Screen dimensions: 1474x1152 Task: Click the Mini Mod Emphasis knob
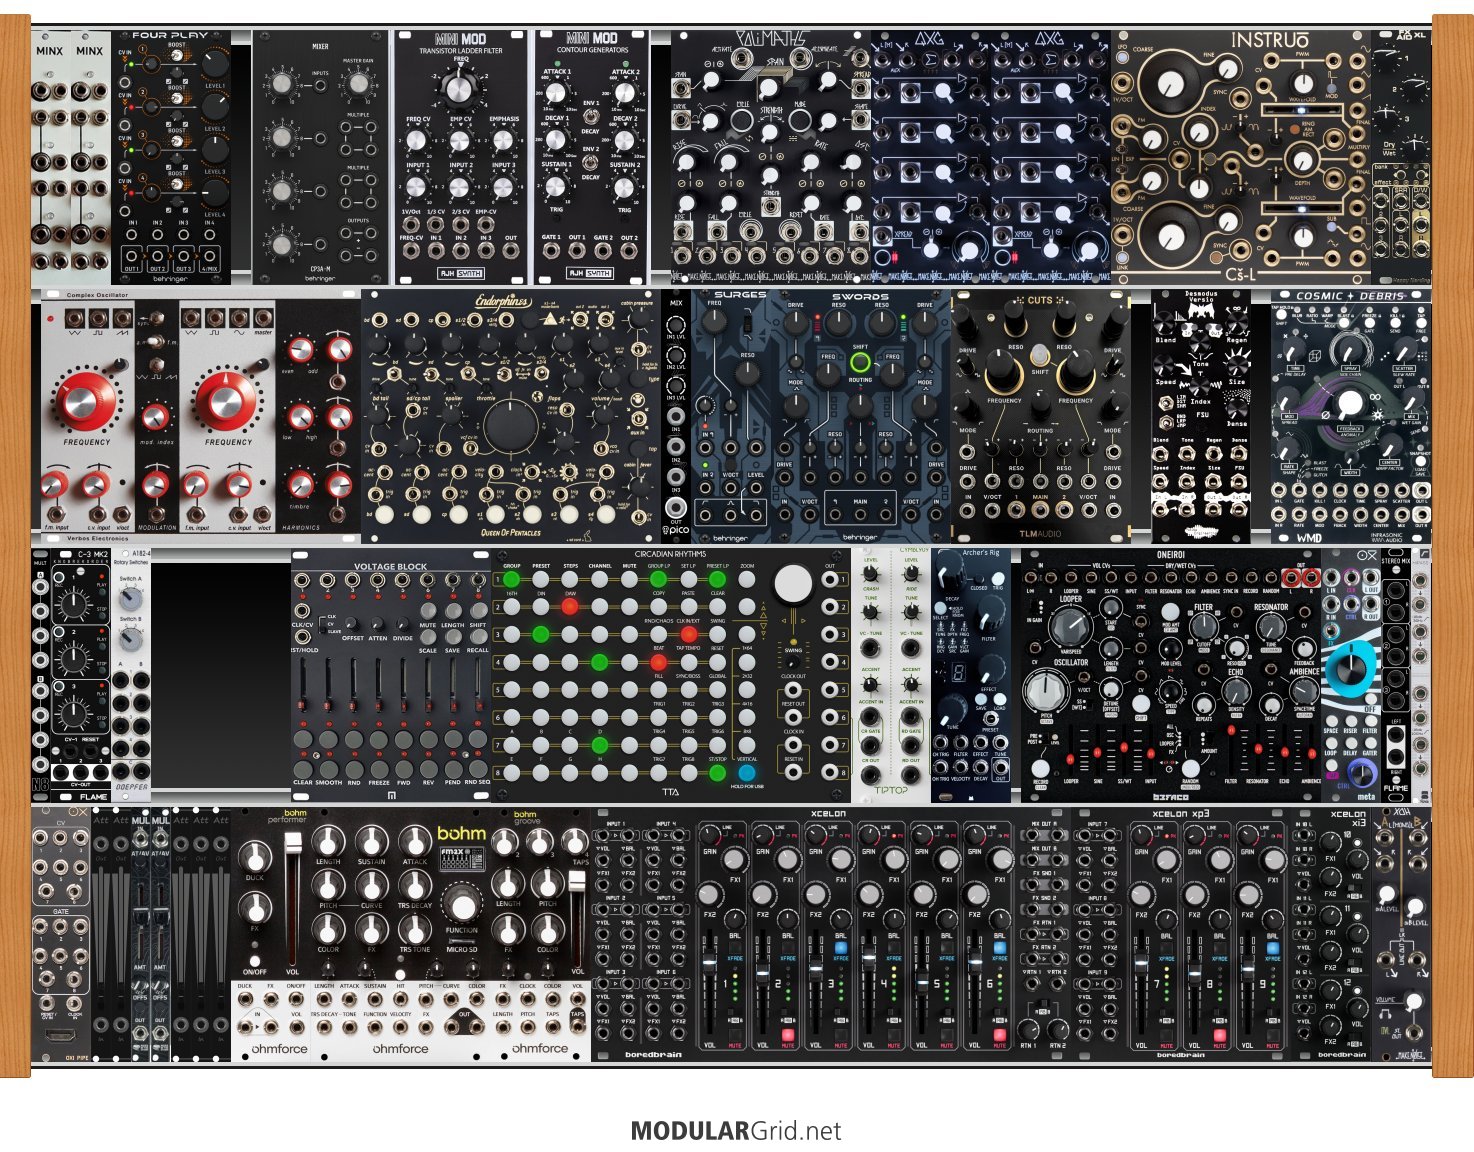pyautogui.click(x=503, y=140)
